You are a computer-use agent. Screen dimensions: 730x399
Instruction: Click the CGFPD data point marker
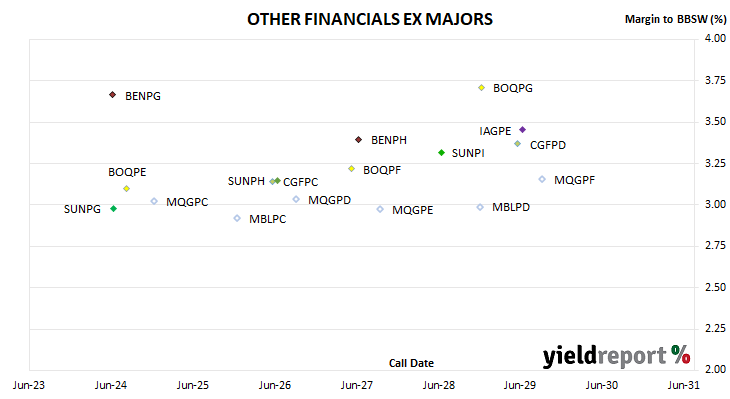517,144
